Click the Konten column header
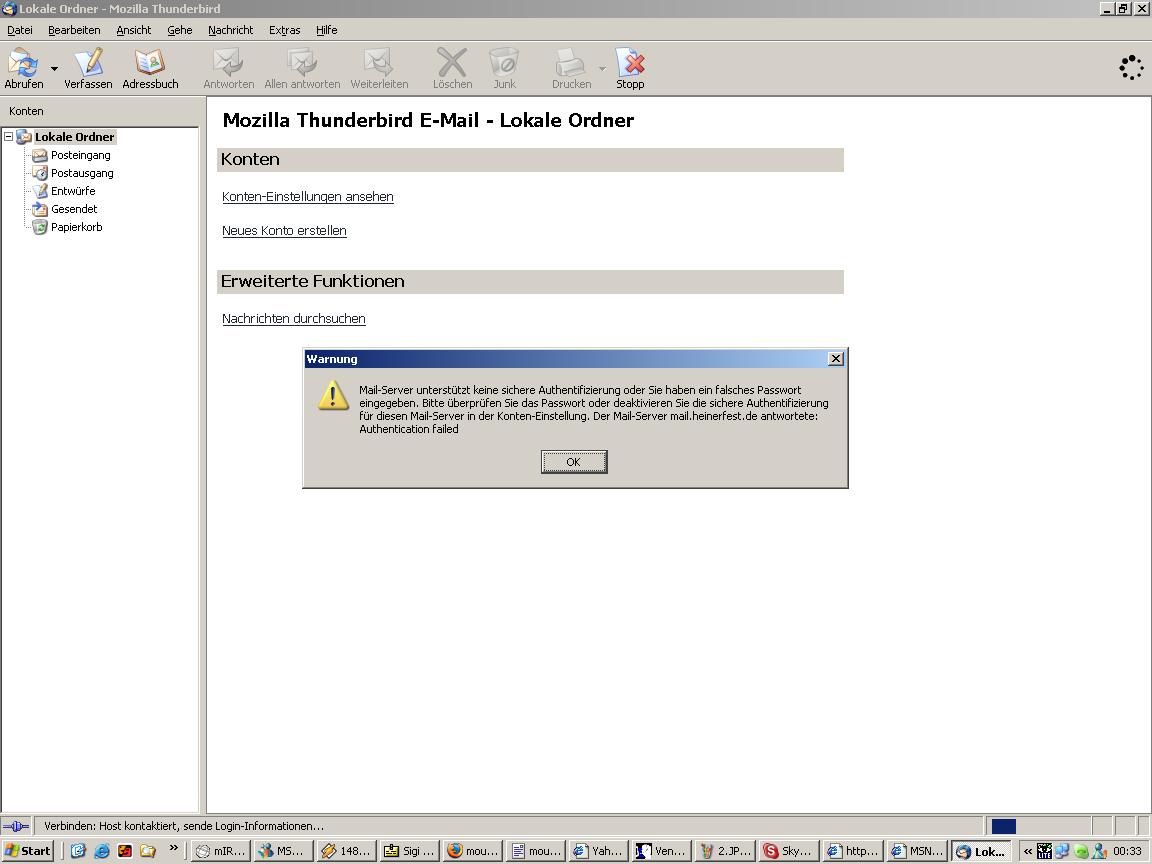The image size is (1152, 864). [x=101, y=111]
